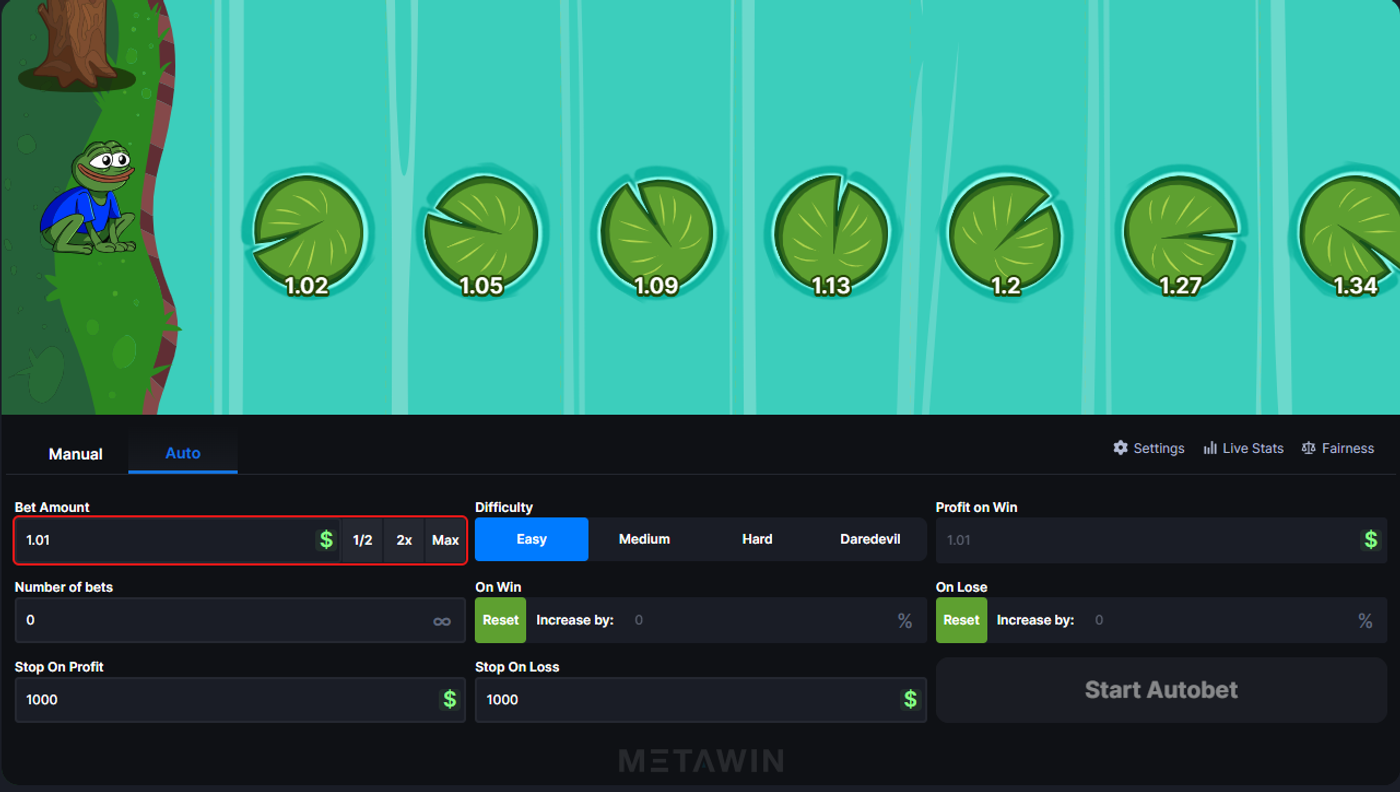1400x792 pixels.
Task: Select the 1.02 lily pad
Action: pos(308,232)
